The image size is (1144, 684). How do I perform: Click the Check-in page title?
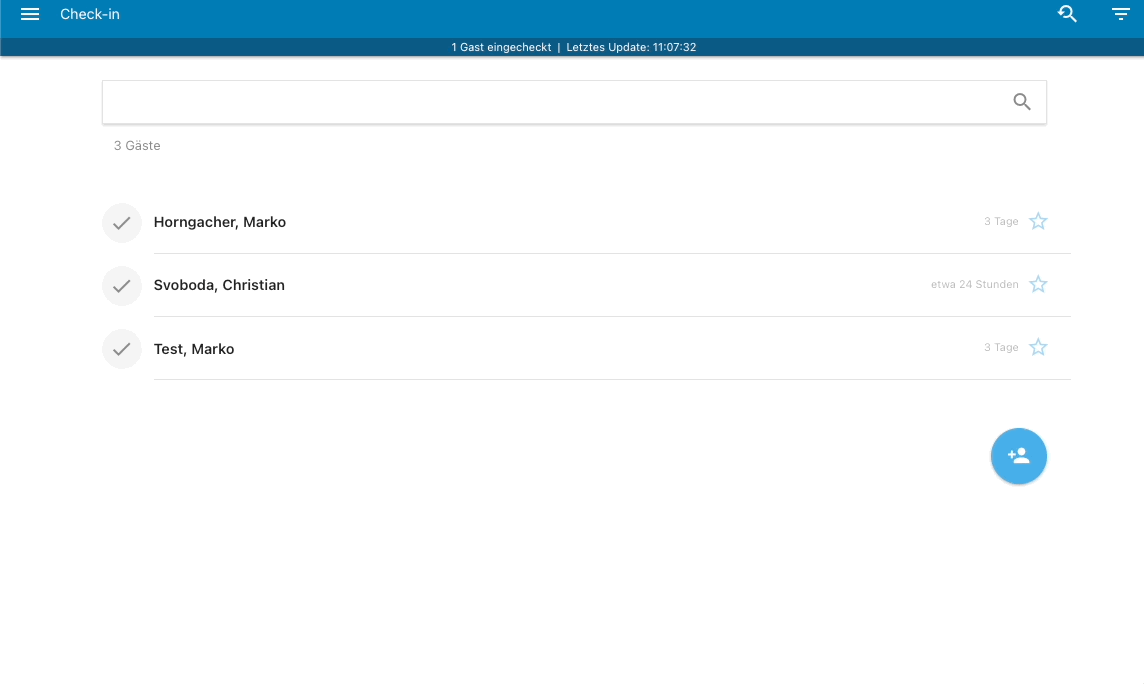(90, 15)
